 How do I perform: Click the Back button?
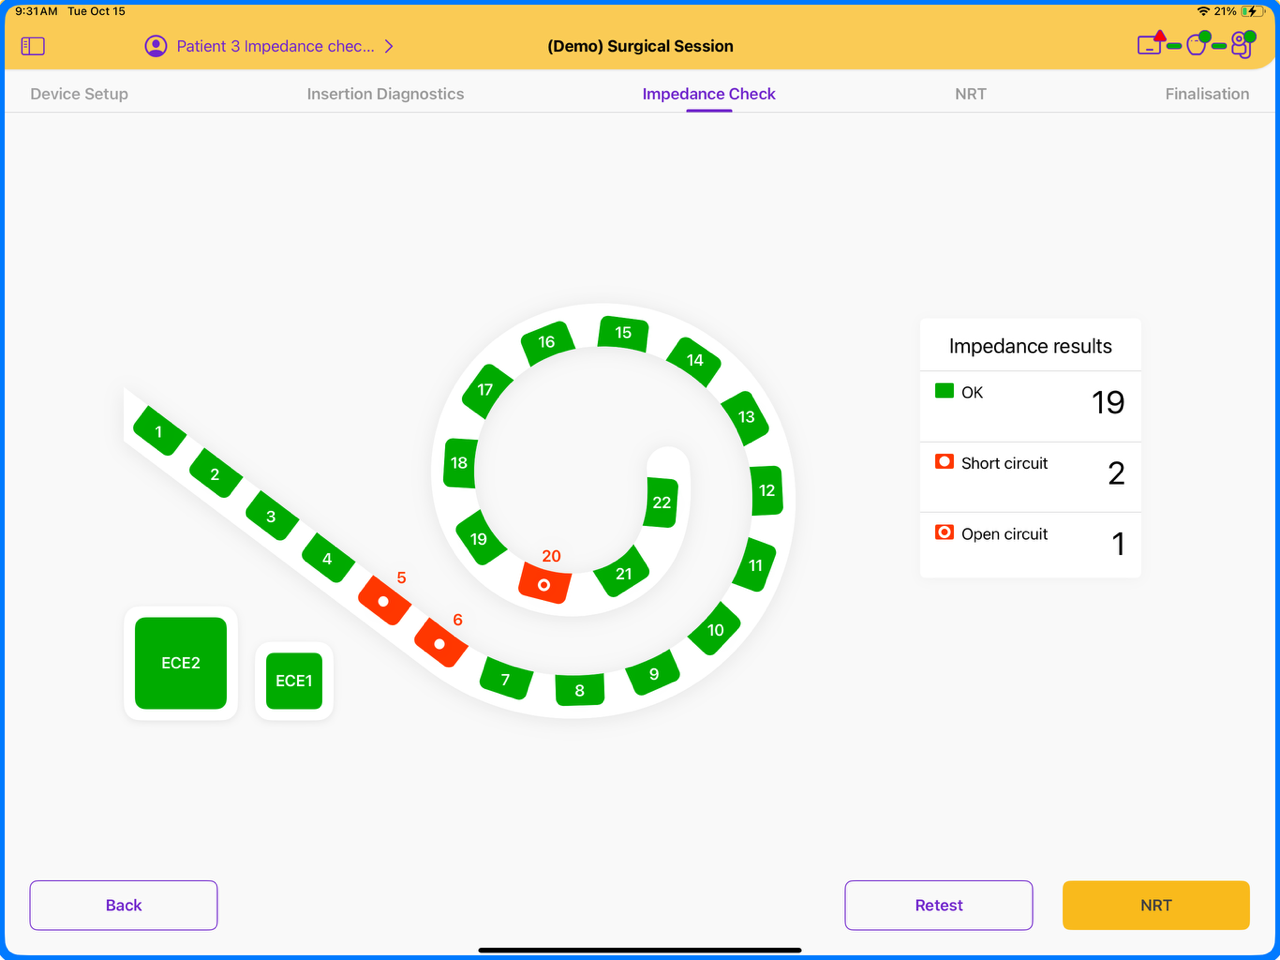click(x=123, y=905)
